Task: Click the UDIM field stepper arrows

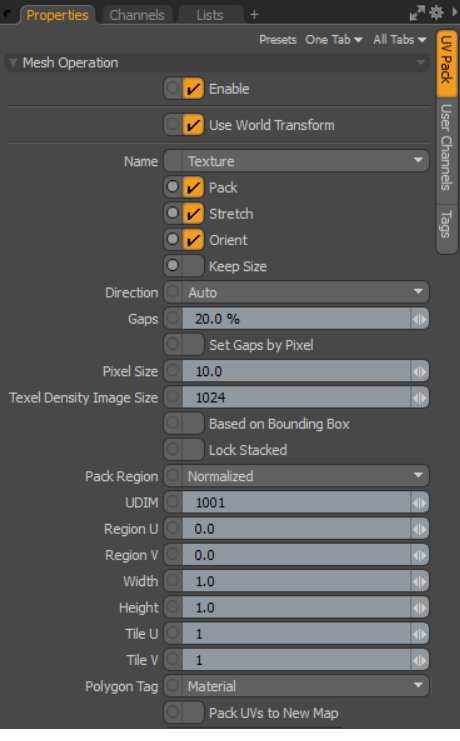Action: pos(419,502)
